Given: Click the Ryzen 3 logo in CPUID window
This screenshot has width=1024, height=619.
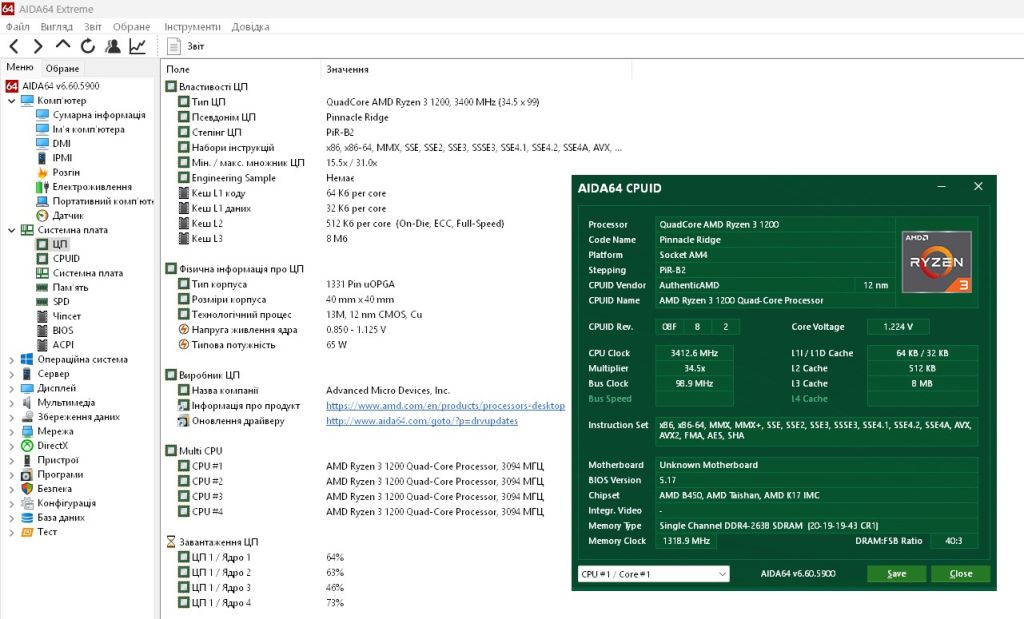Looking at the screenshot, I should pyautogui.click(x=936, y=262).
